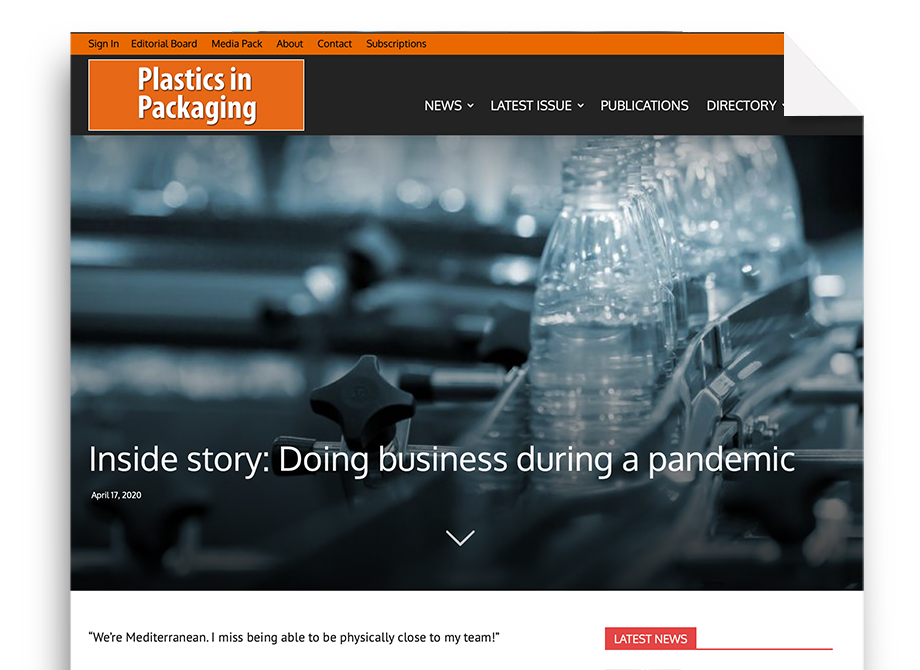
Task: Click the Plastics in Packaging logo
Action: pyautogui.click(x=196, y=95)
